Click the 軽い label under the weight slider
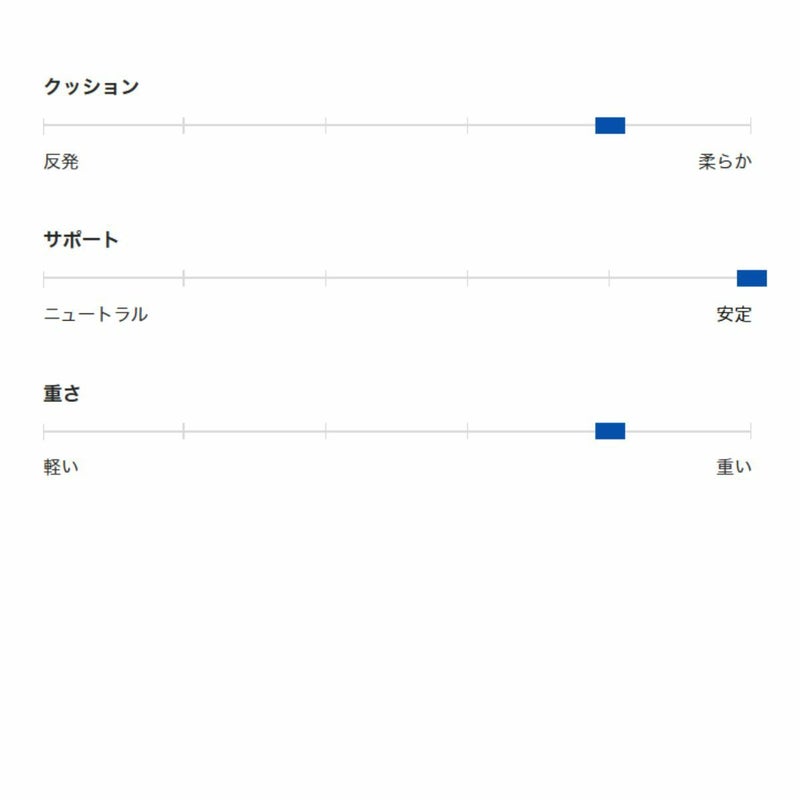The image size is (800, 800). click(61, 467)
